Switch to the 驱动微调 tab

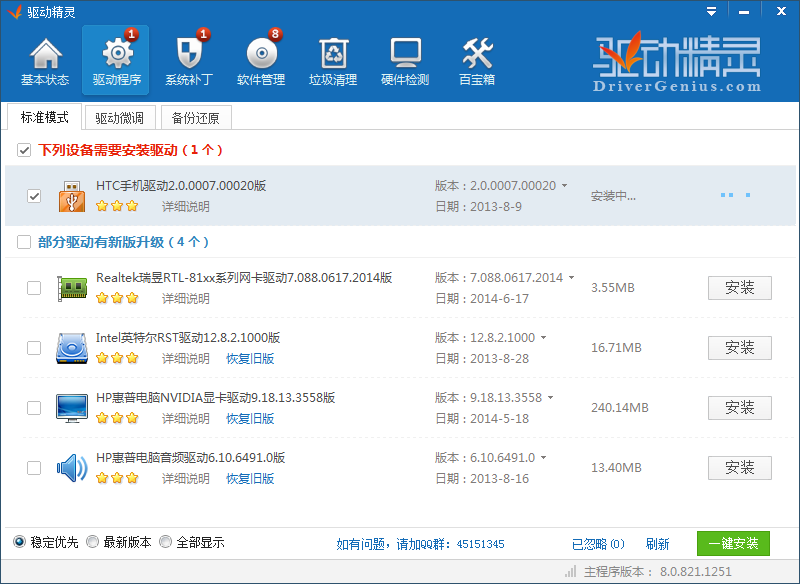119,118
